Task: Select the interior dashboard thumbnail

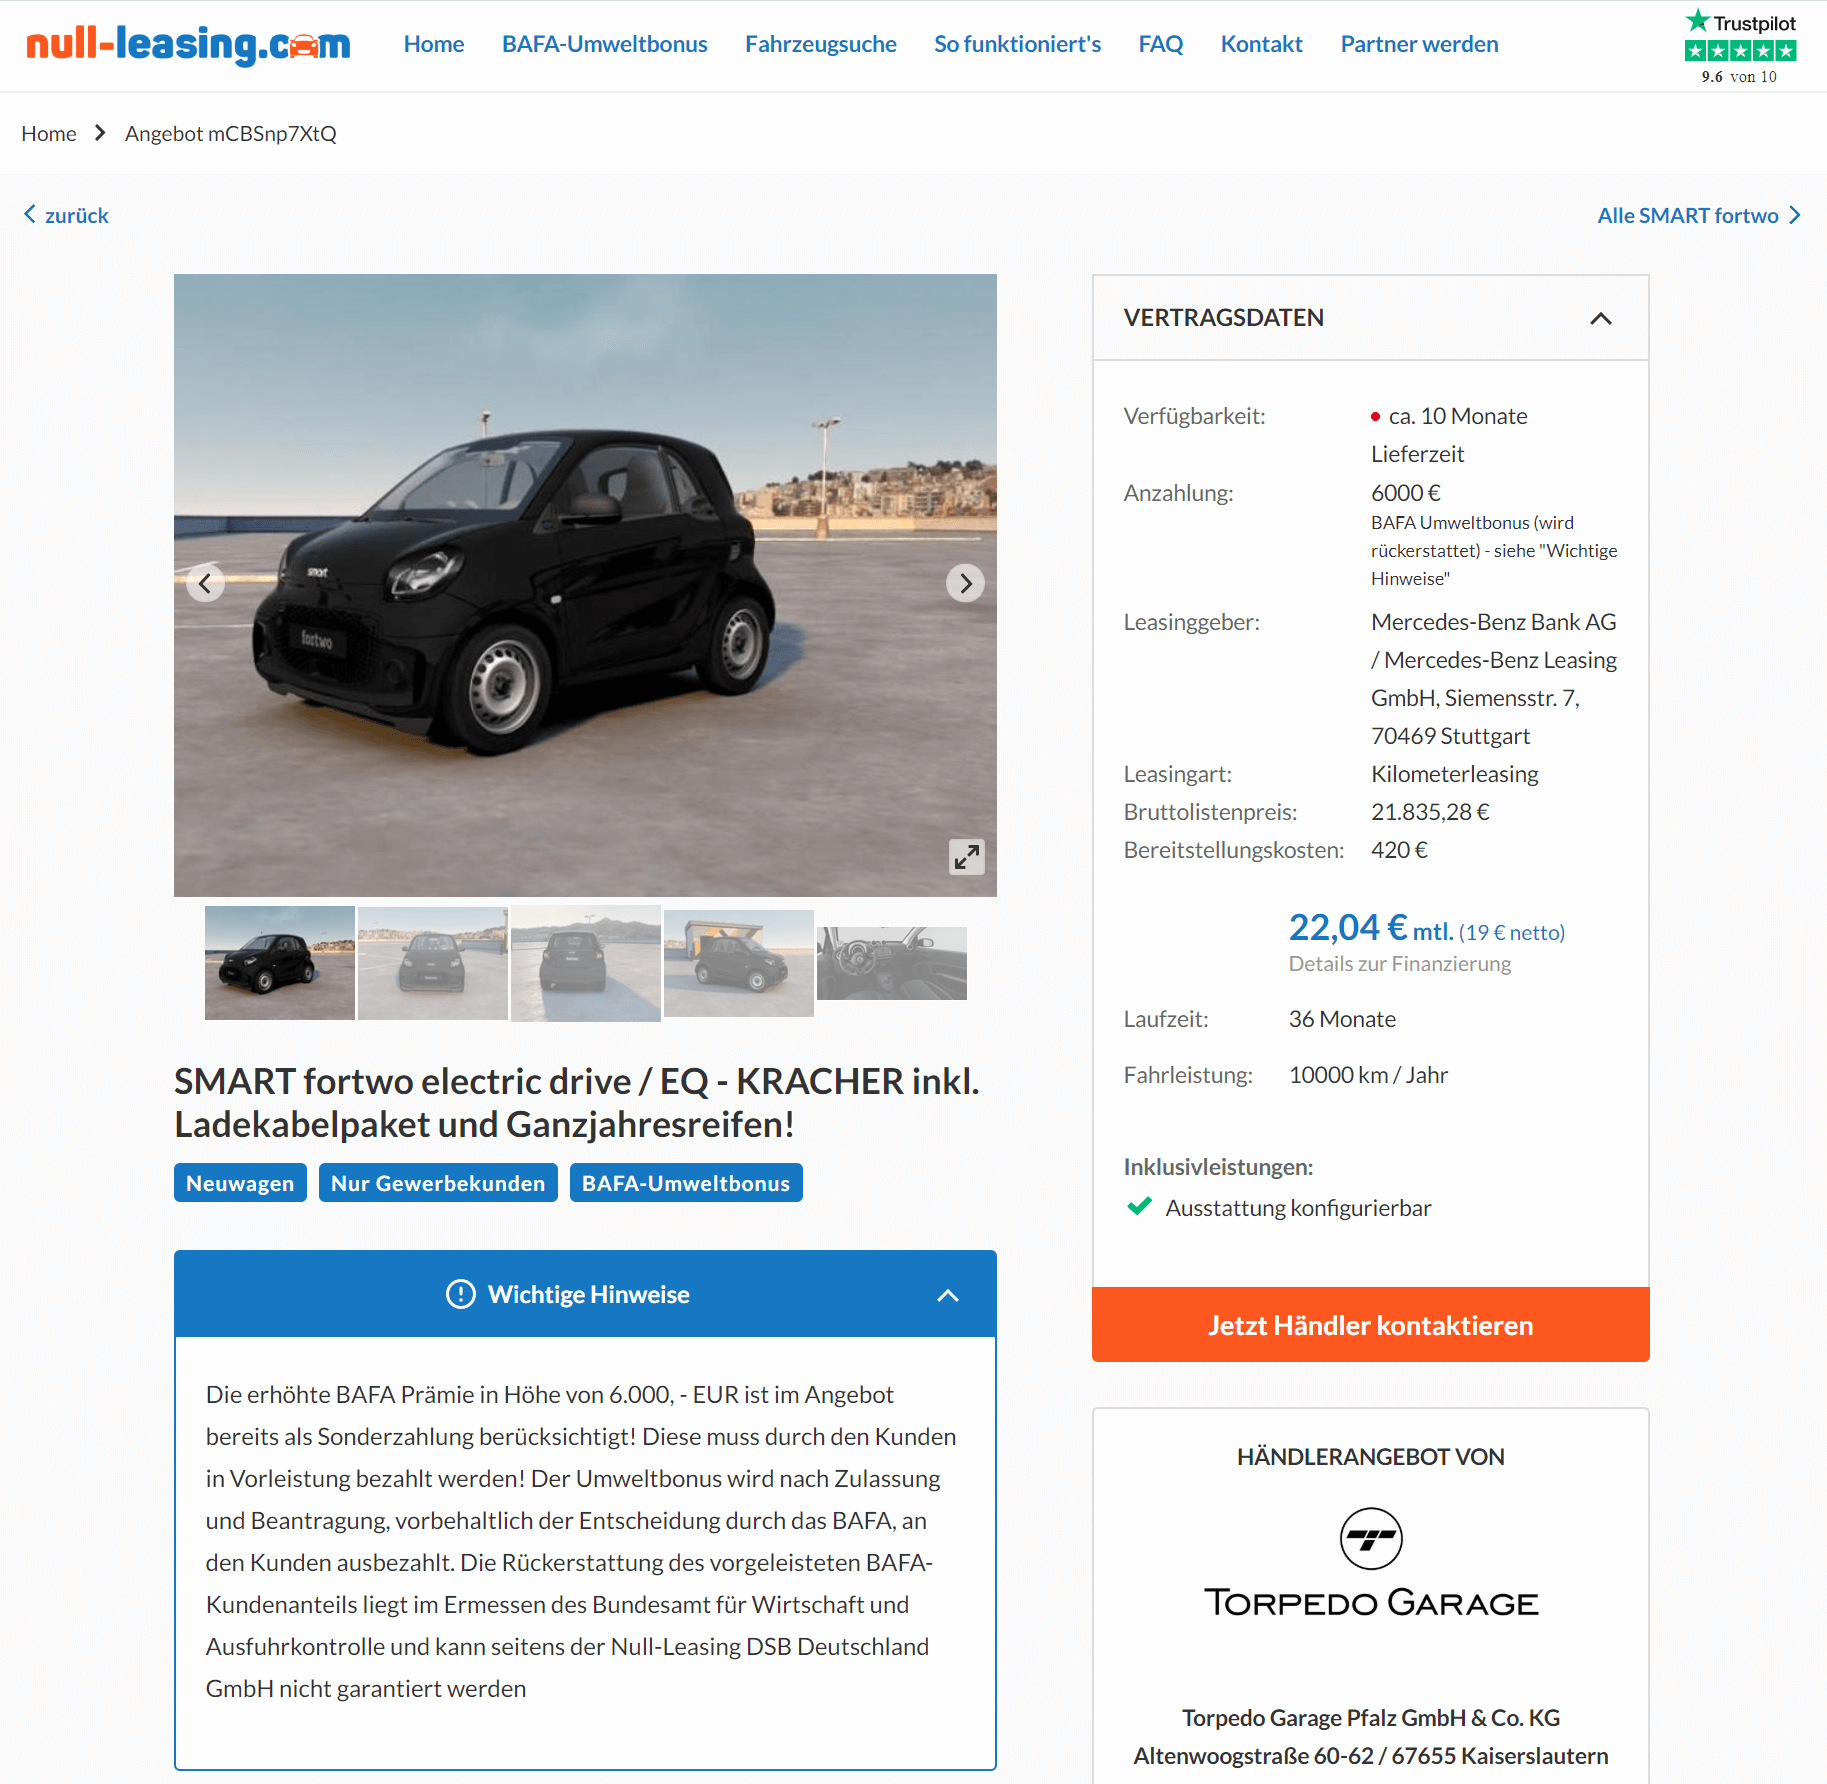Action: tap(891, 963)
